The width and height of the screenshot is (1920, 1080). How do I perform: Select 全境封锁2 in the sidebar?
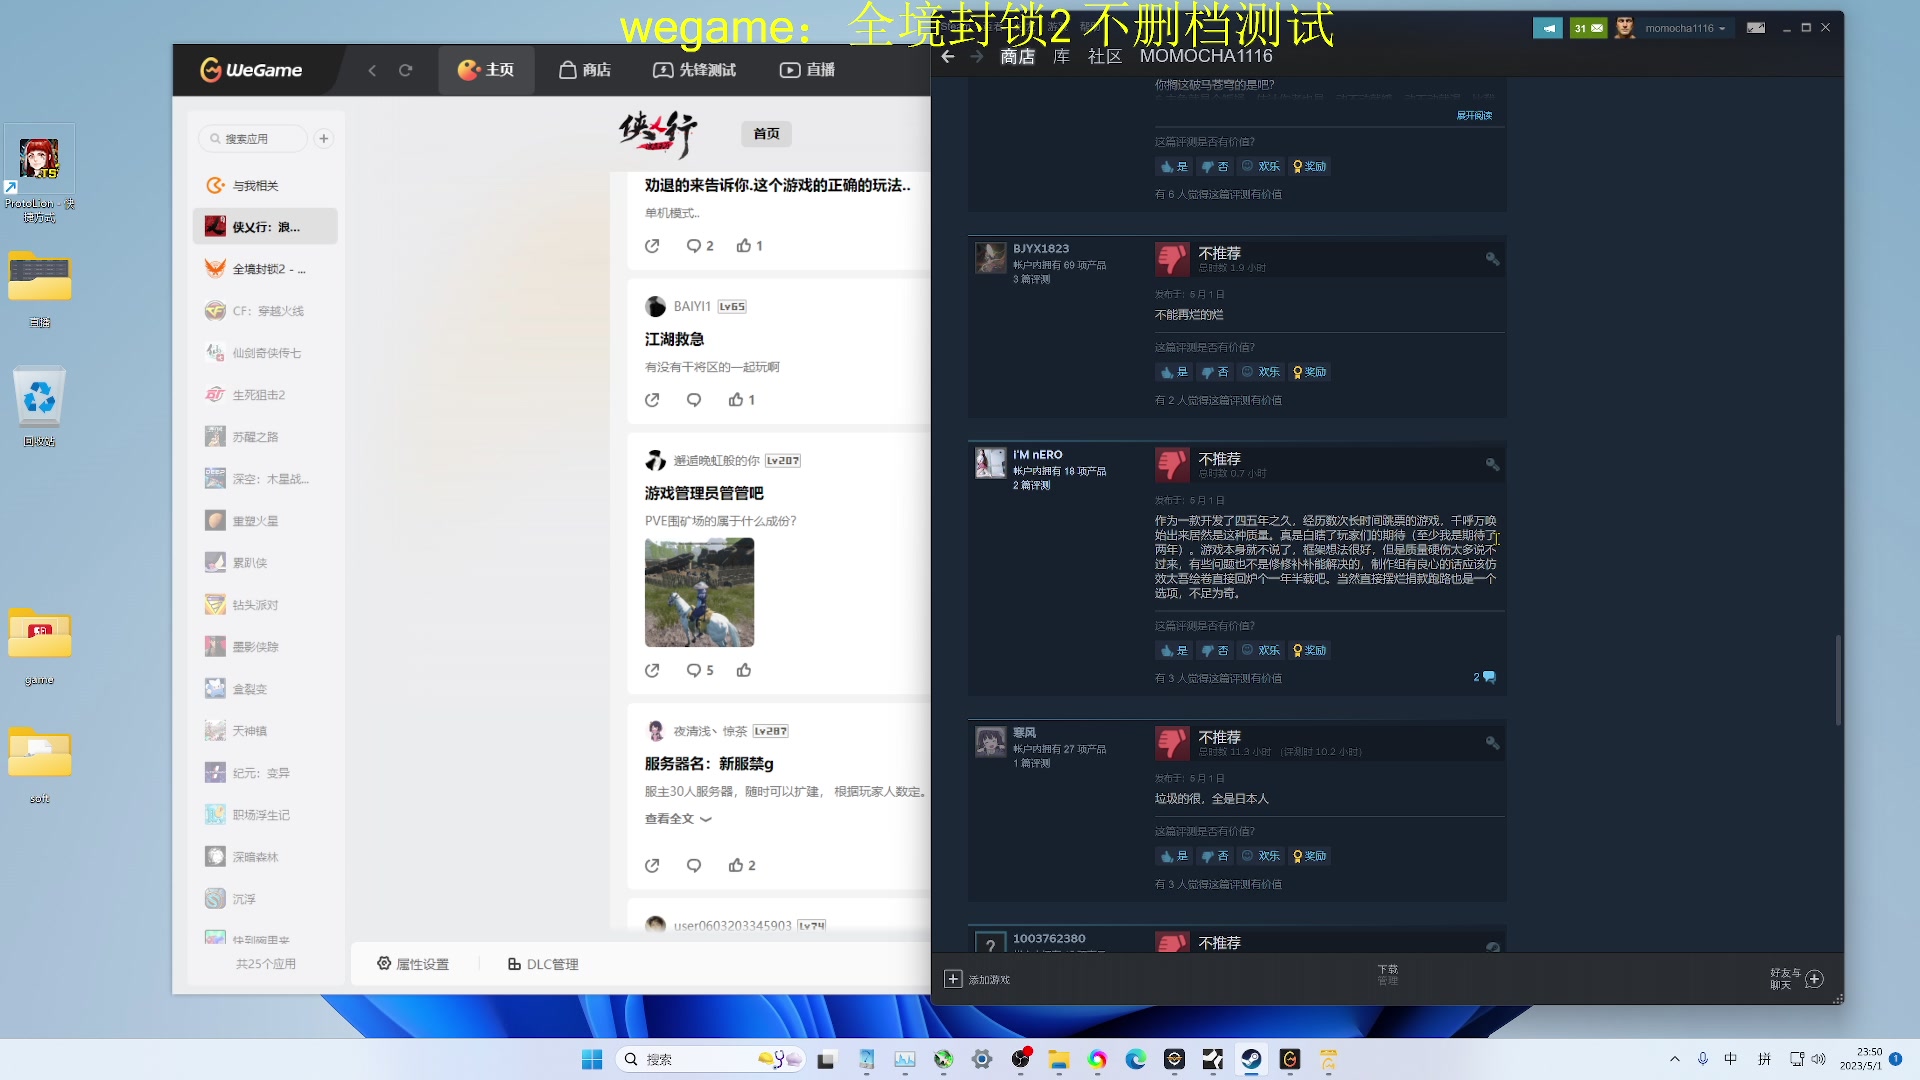[265, 269]
